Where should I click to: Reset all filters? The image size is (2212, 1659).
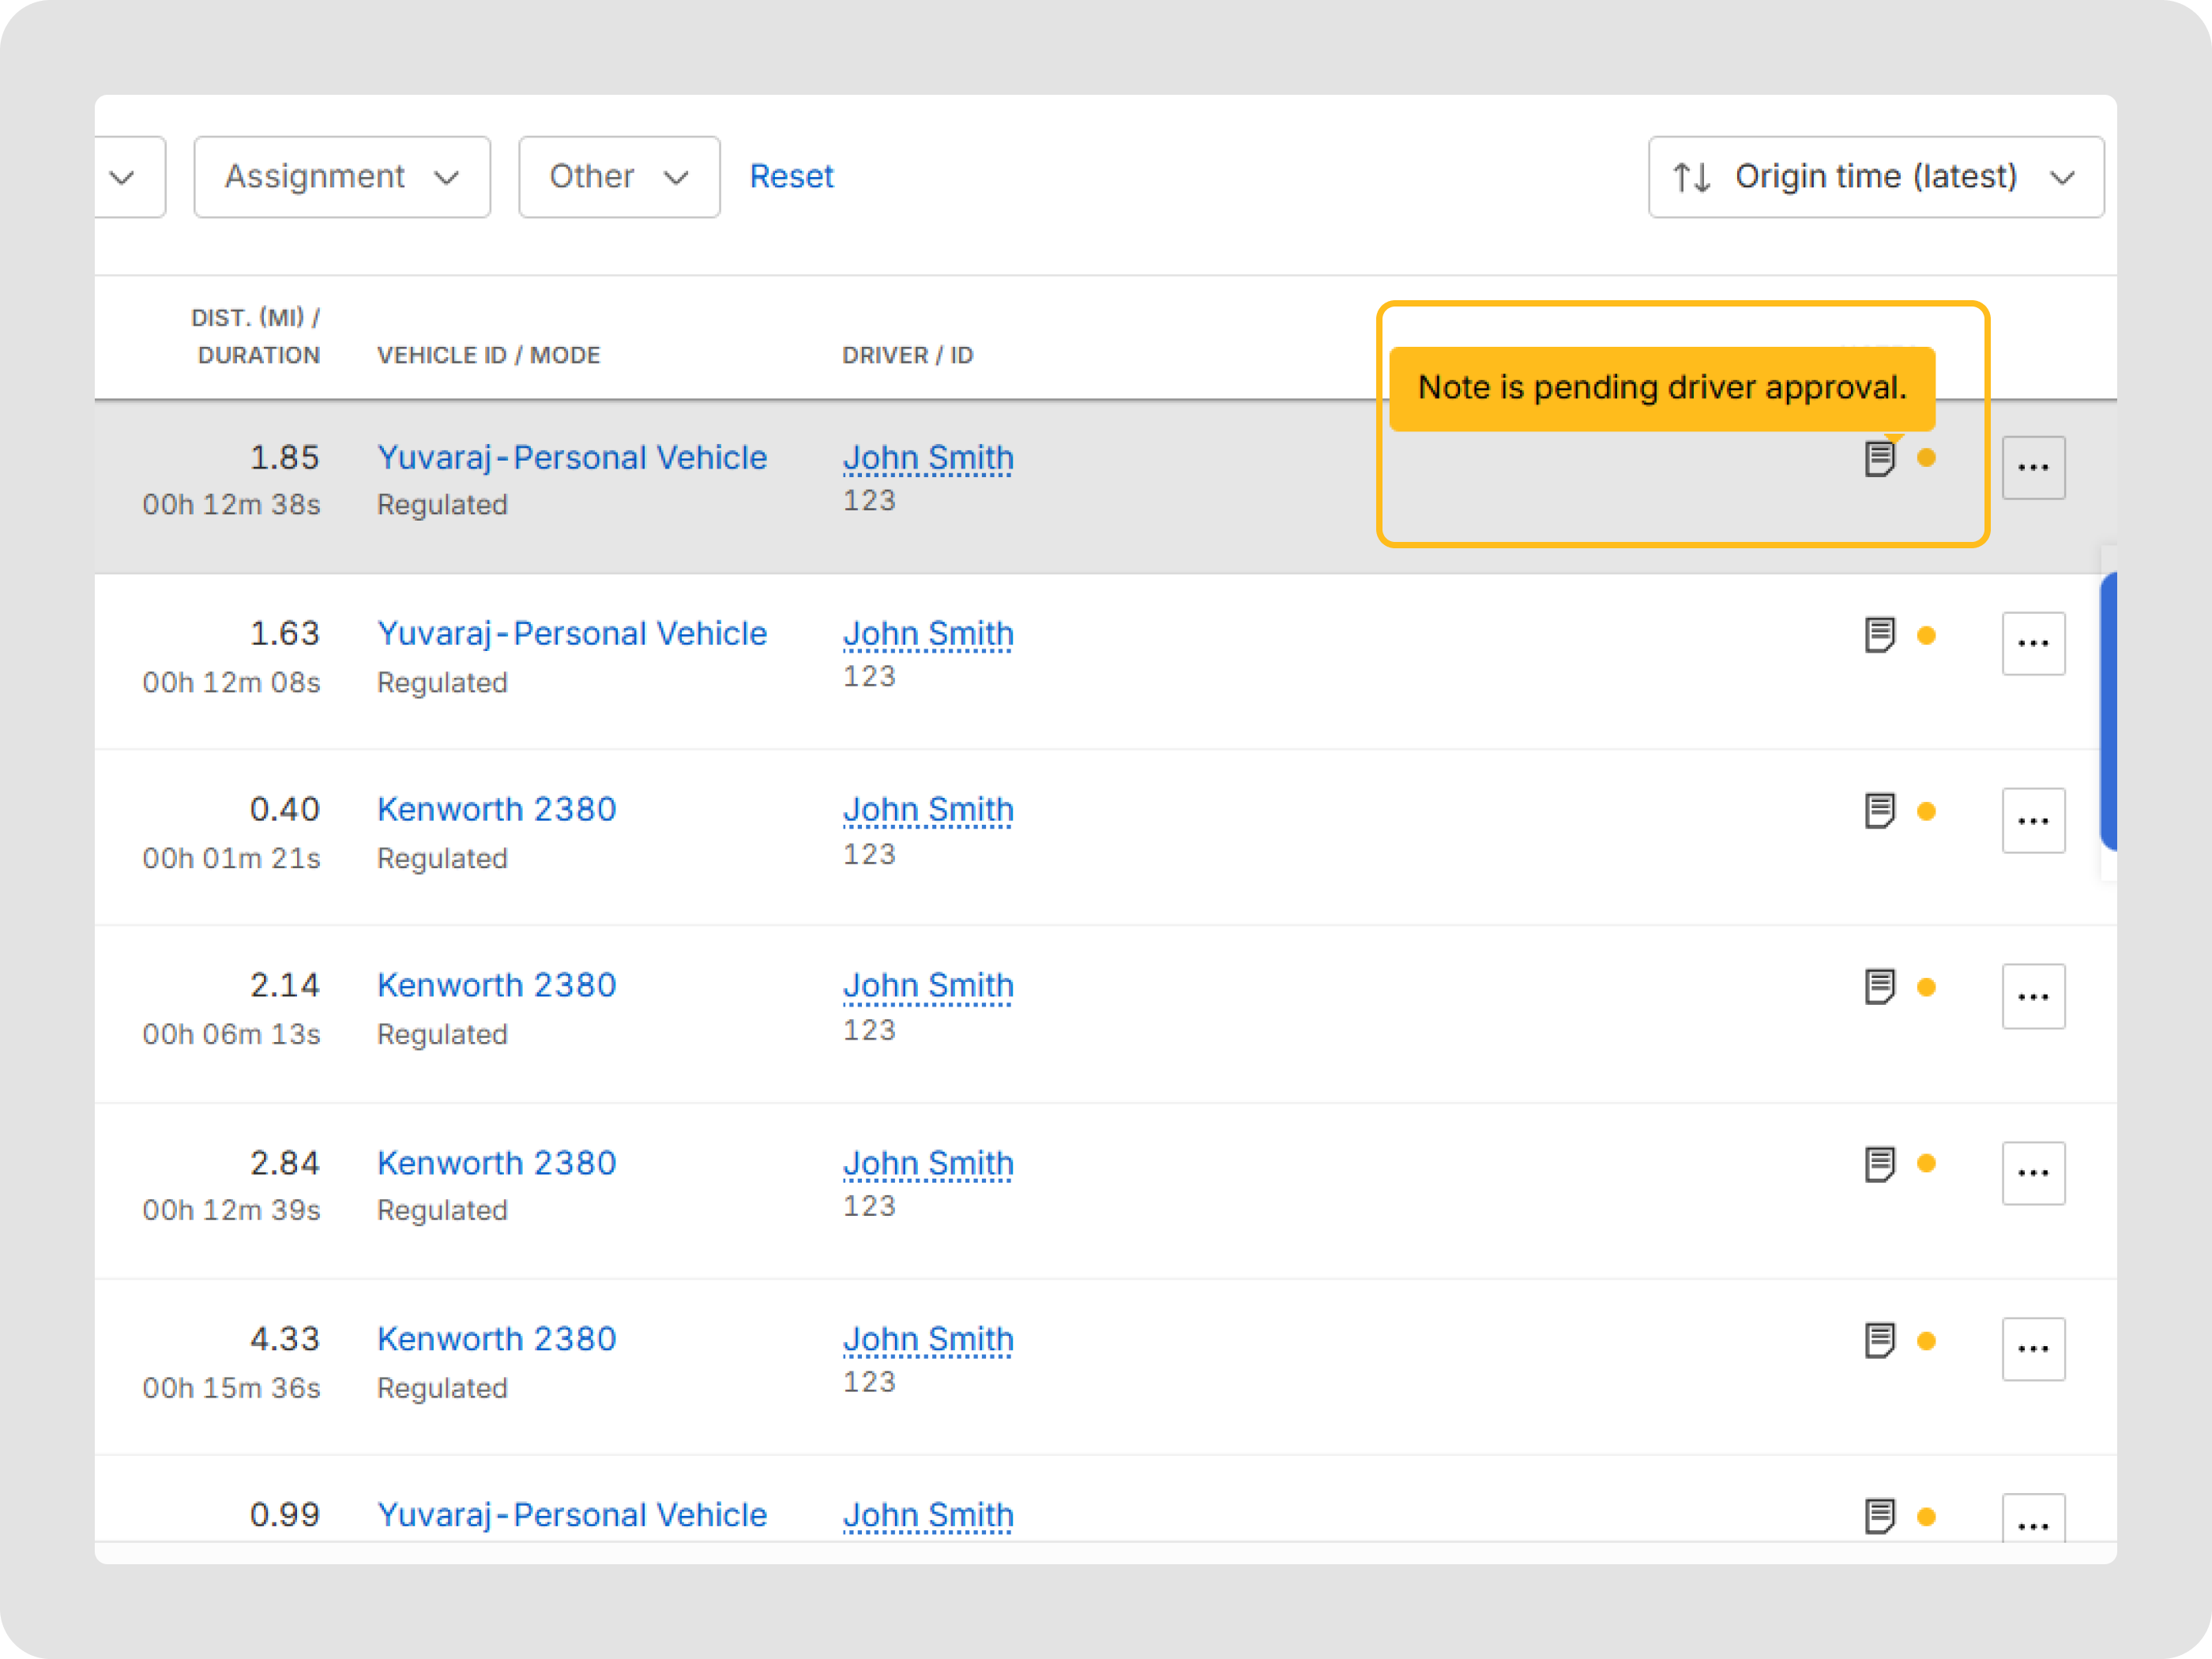[x=791, y=176]
